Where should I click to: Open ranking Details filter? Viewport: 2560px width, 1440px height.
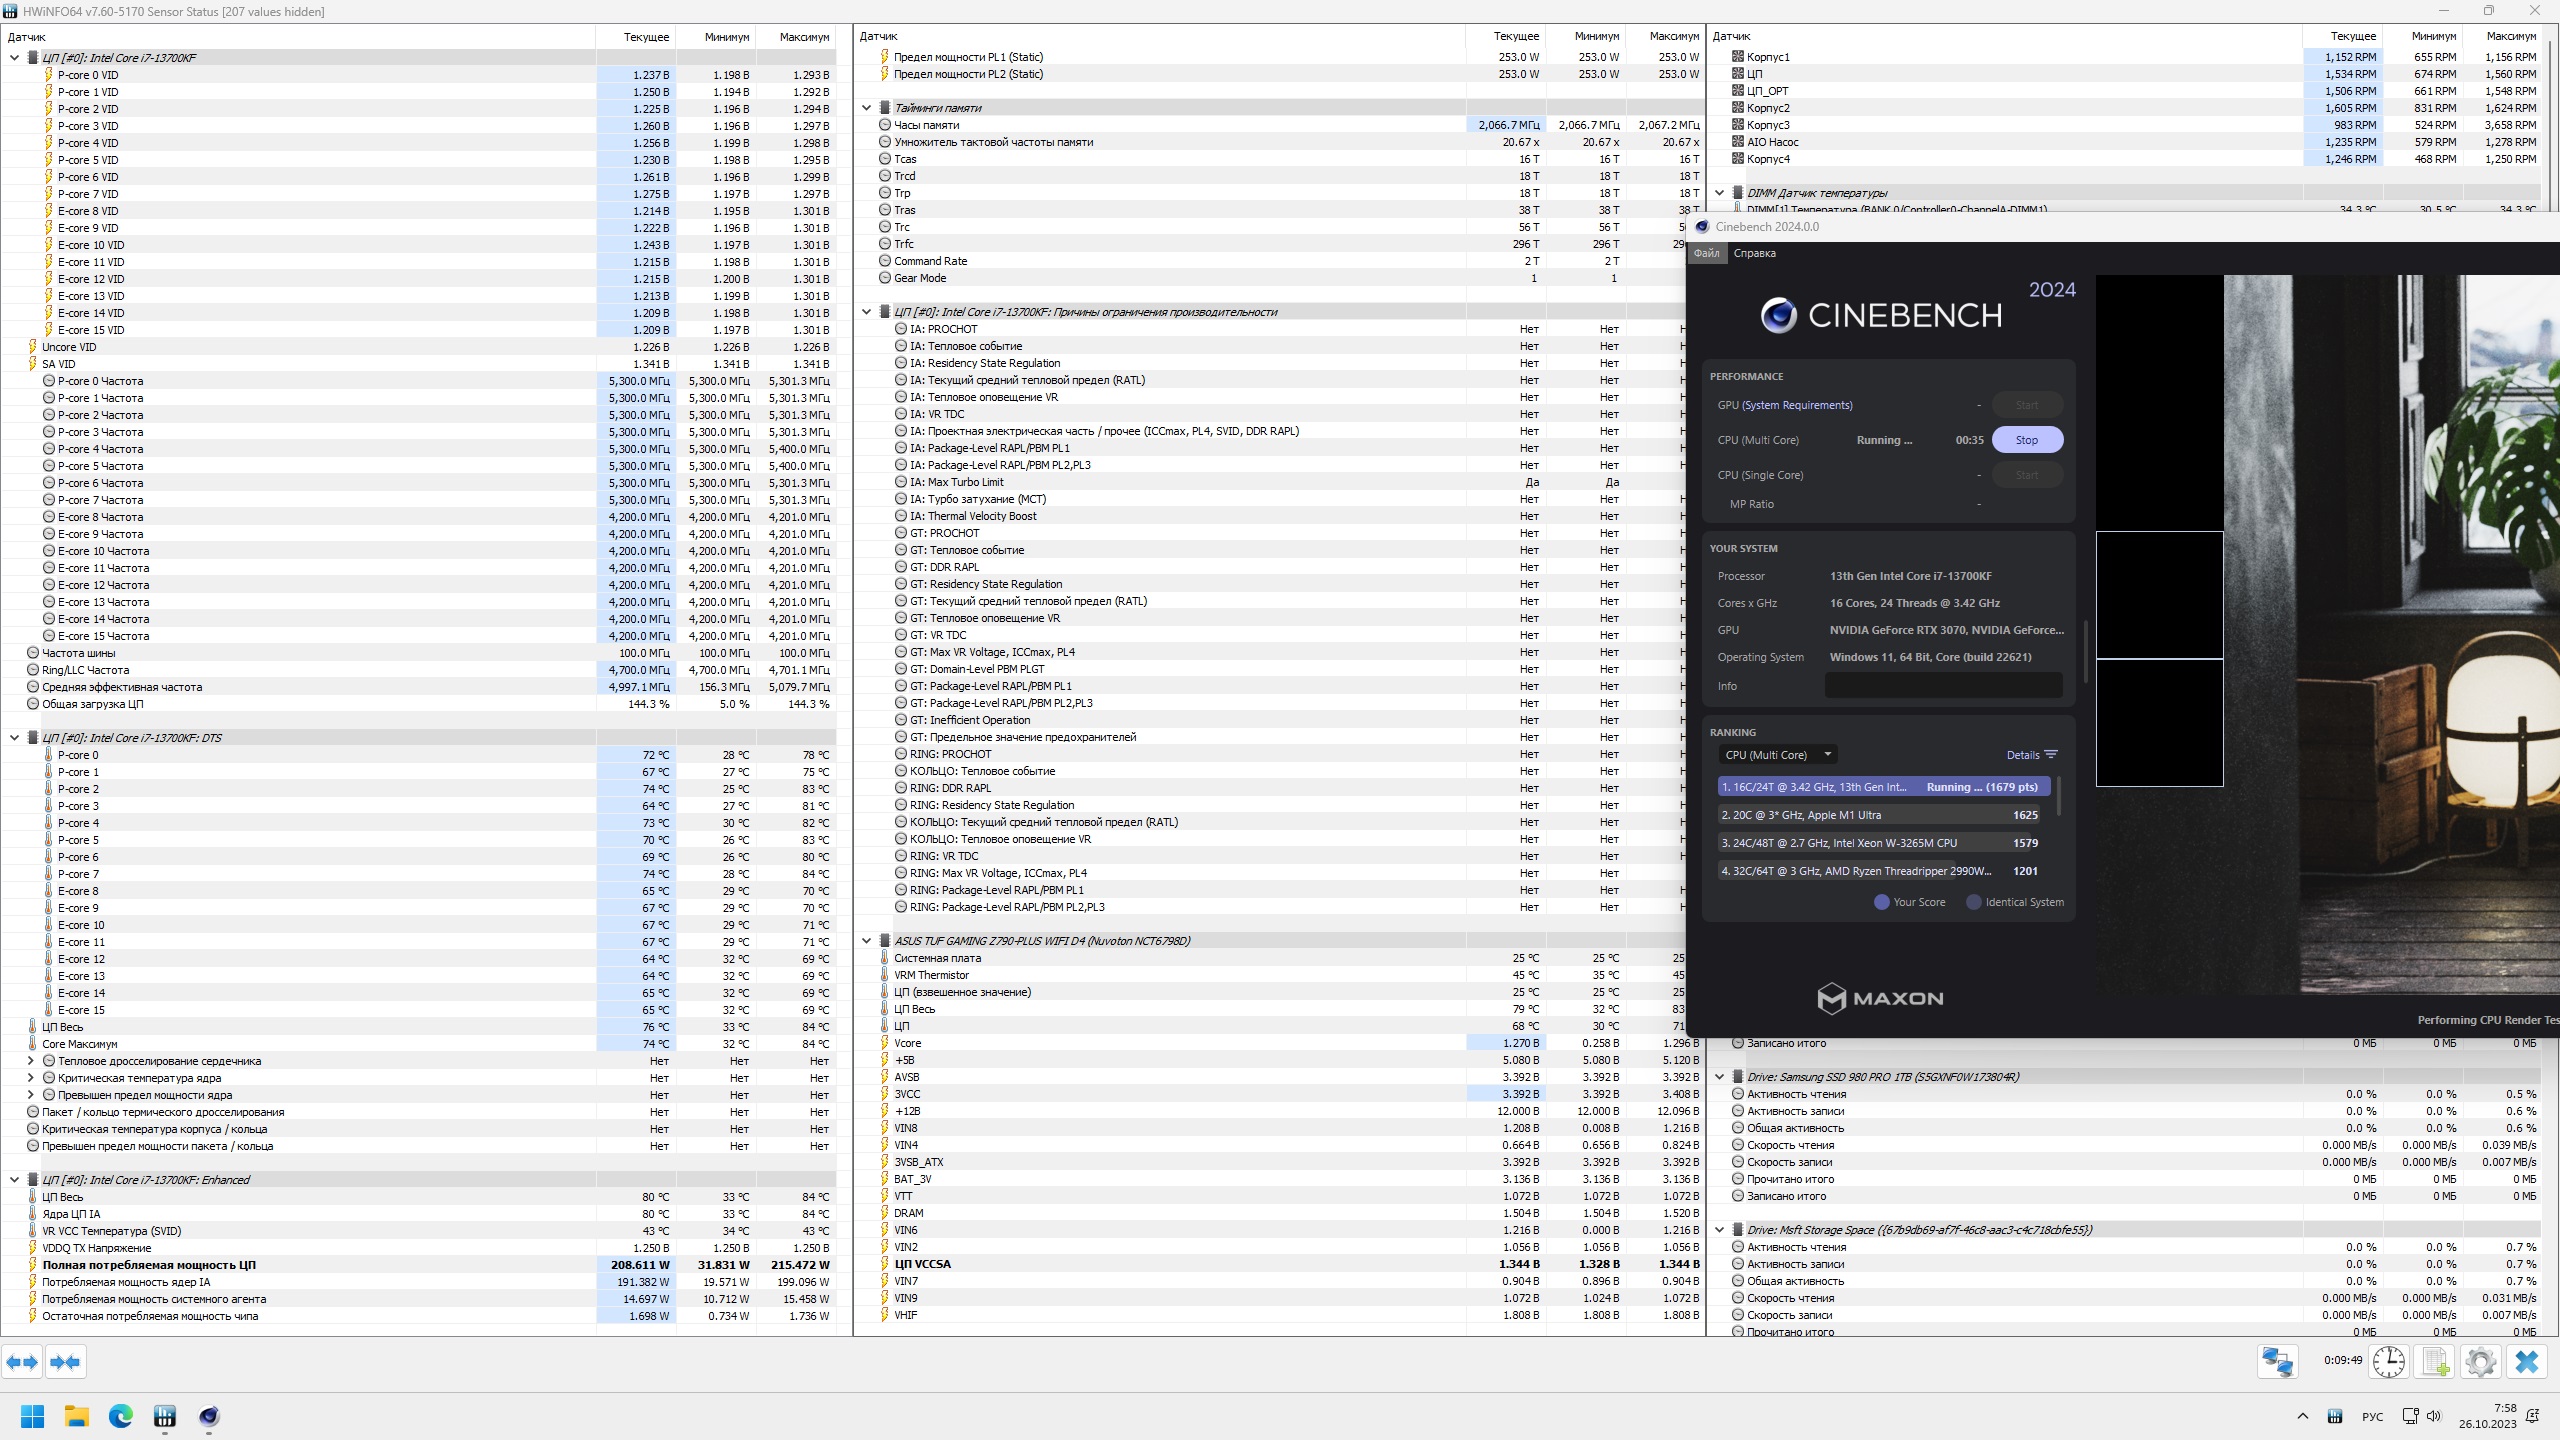coord(2031,755)
